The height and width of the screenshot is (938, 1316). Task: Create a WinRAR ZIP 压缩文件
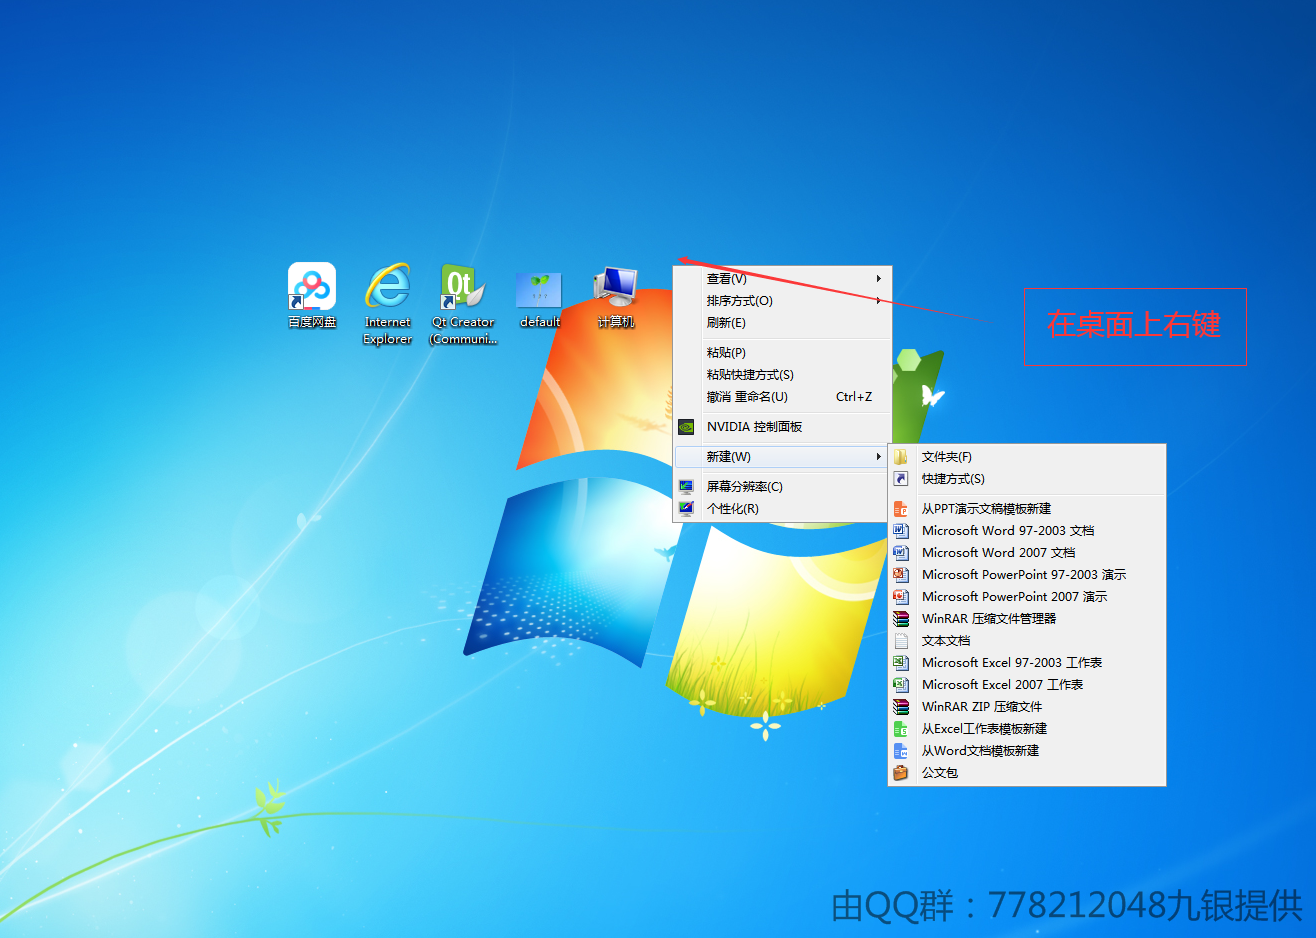click(1027, 707)
